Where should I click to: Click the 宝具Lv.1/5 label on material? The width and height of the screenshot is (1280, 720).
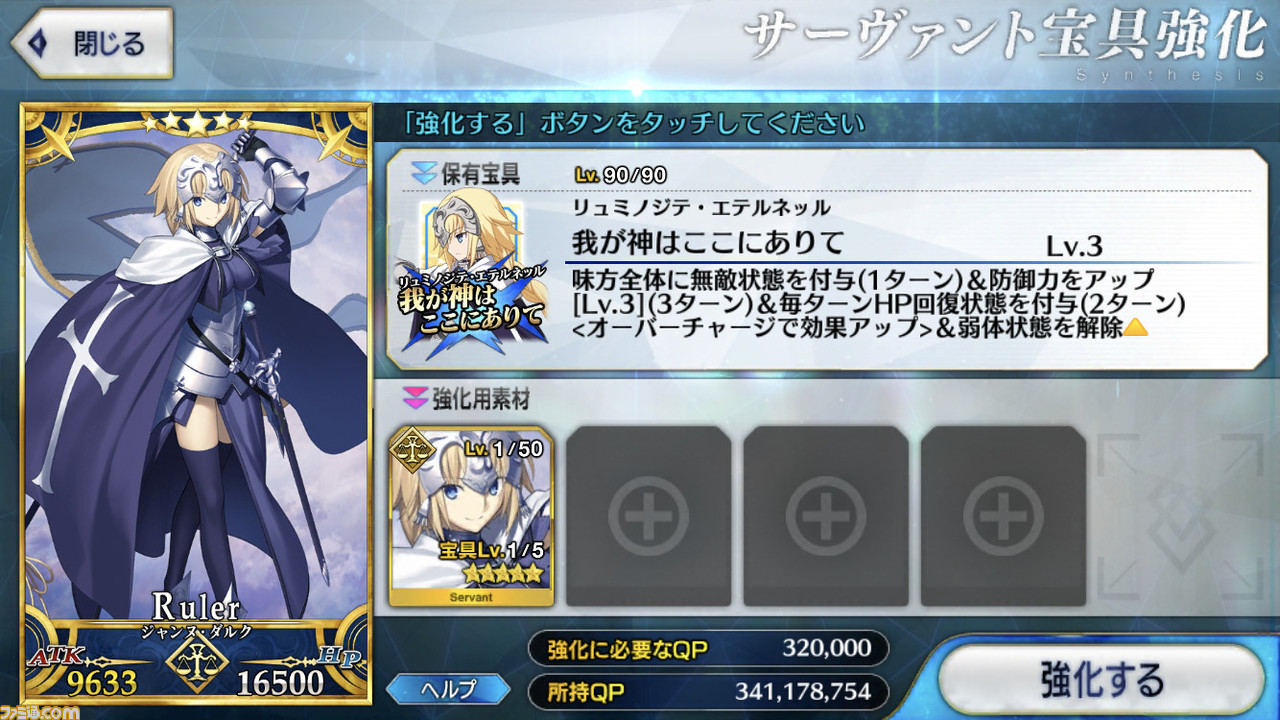[x=492, y=549]
